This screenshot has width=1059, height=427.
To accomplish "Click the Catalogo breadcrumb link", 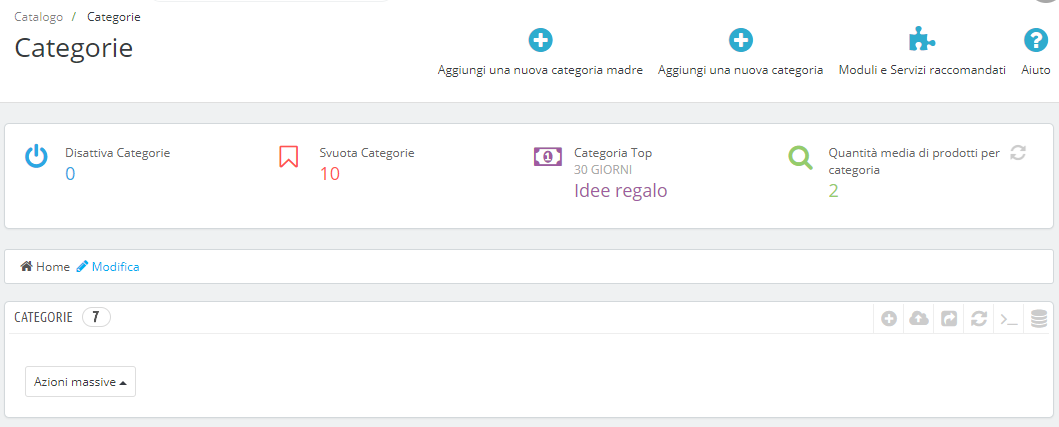I will pyautogui.click(x=38, y=17).
